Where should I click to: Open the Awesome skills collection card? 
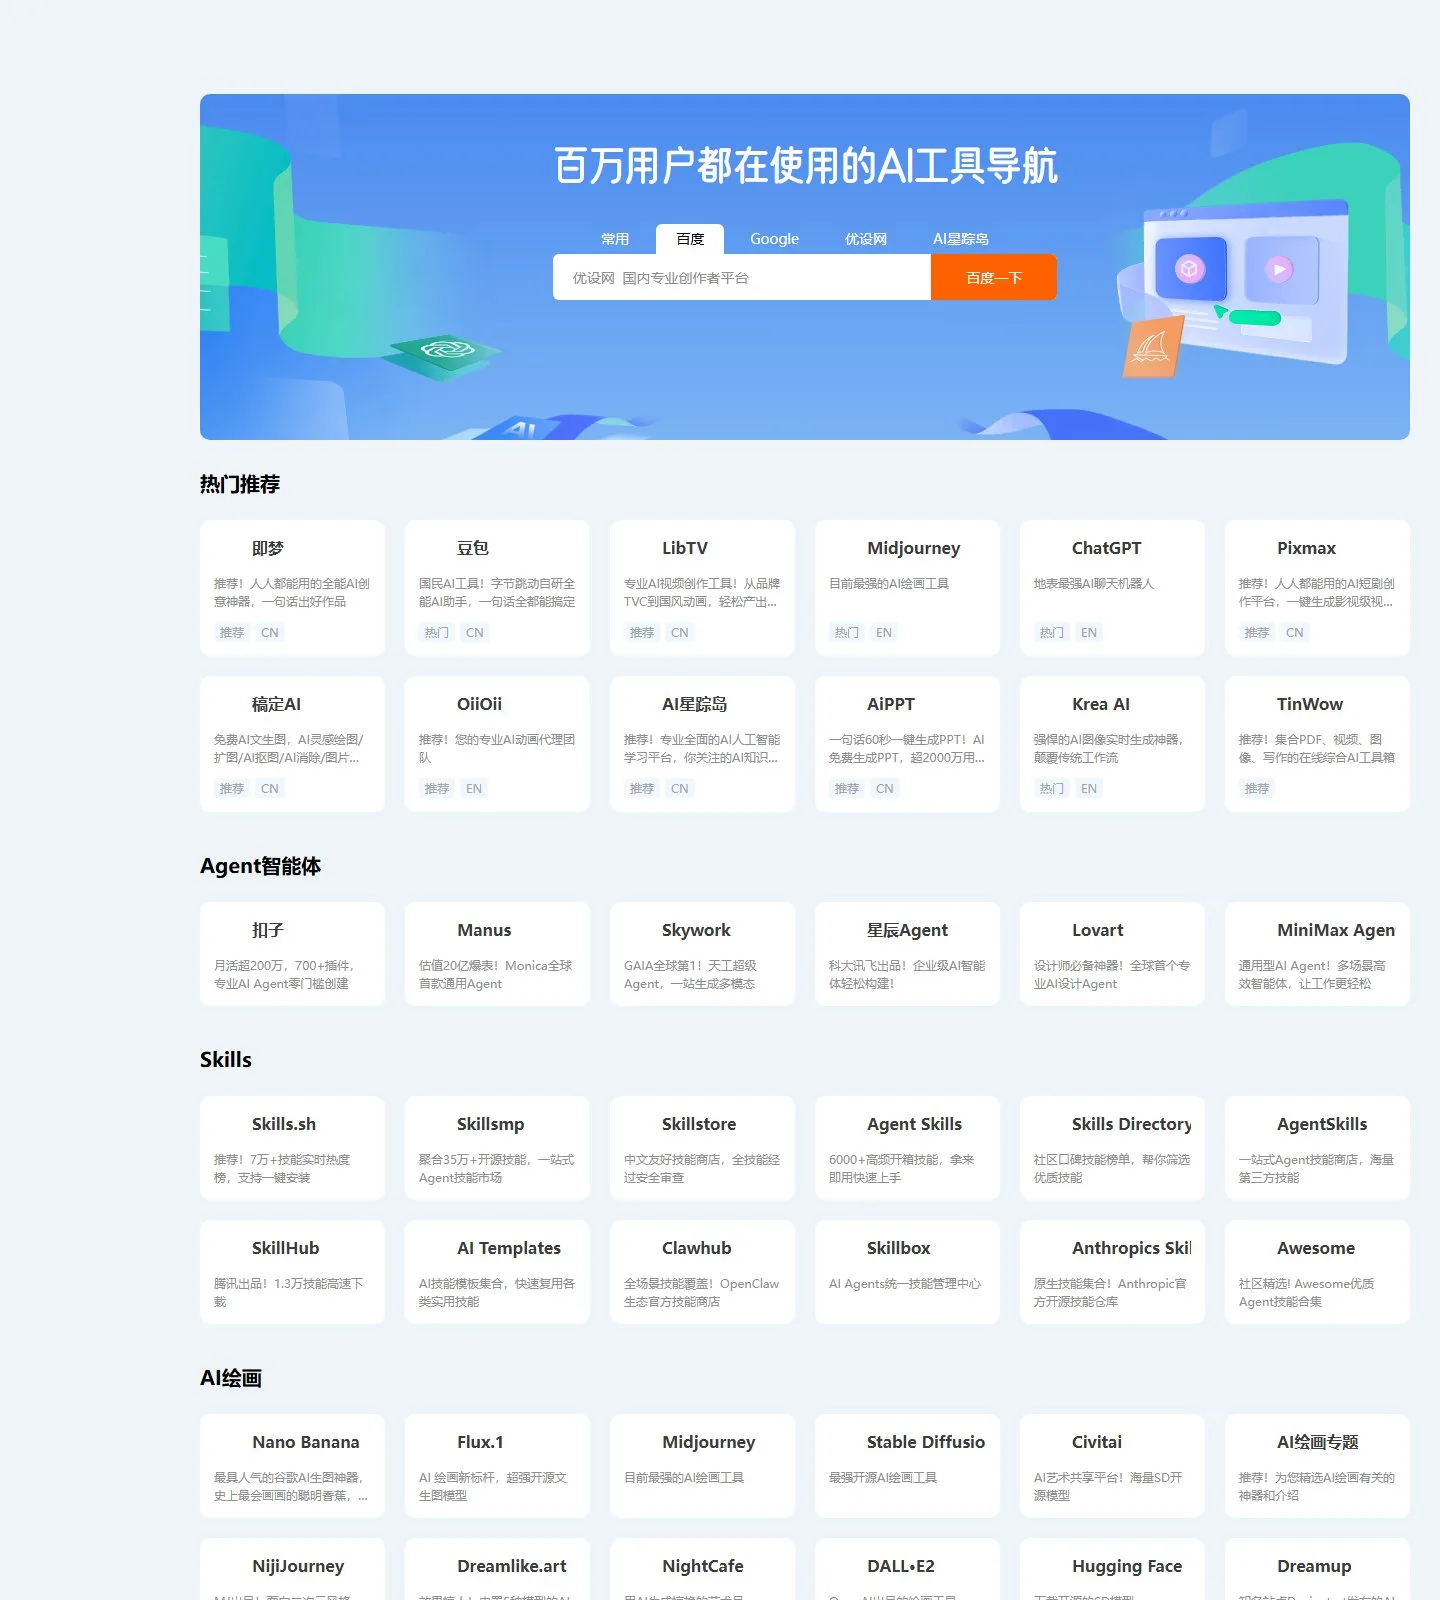1317,1272
